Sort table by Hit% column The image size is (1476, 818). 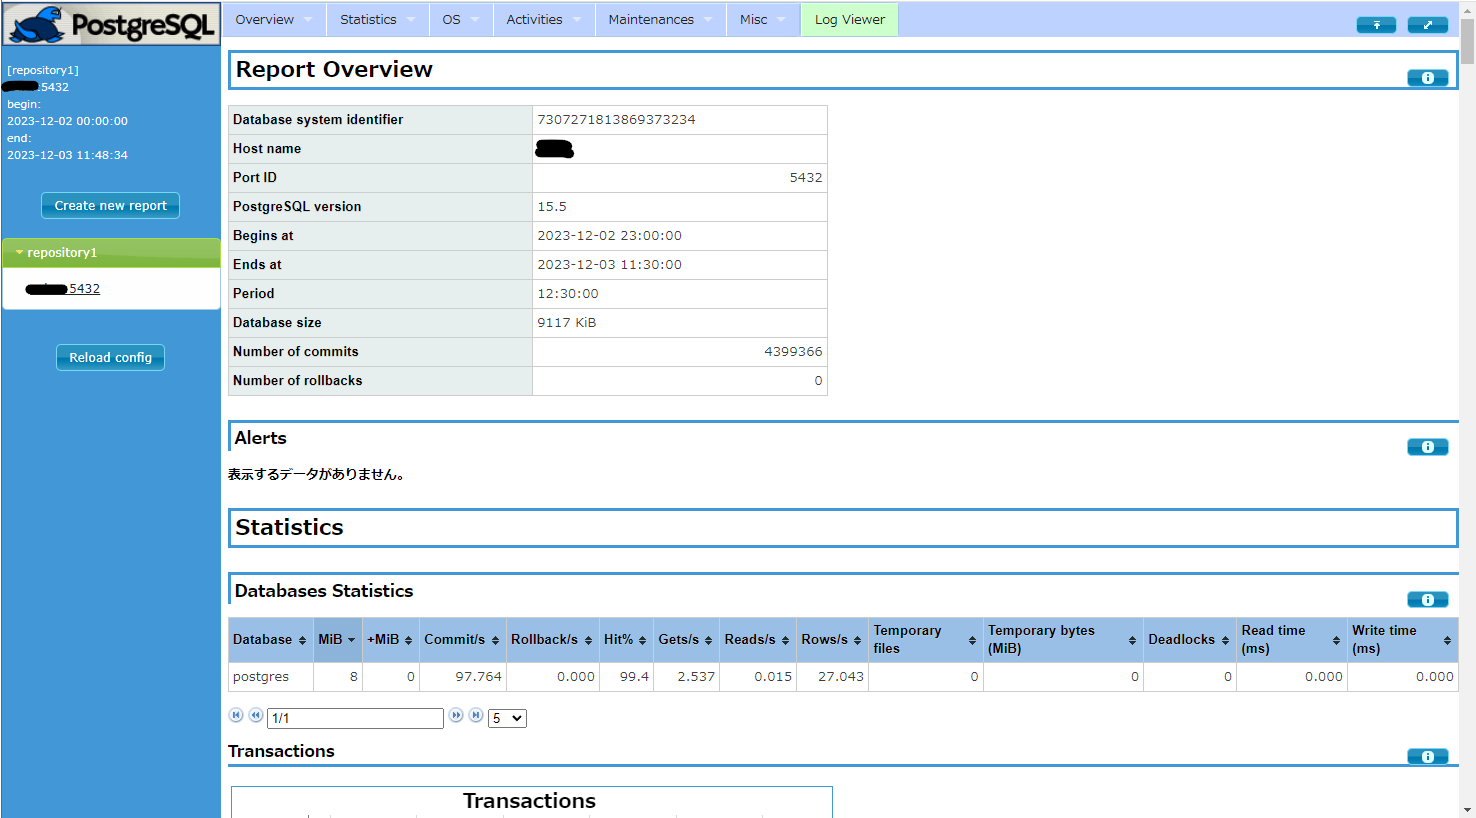626,640
